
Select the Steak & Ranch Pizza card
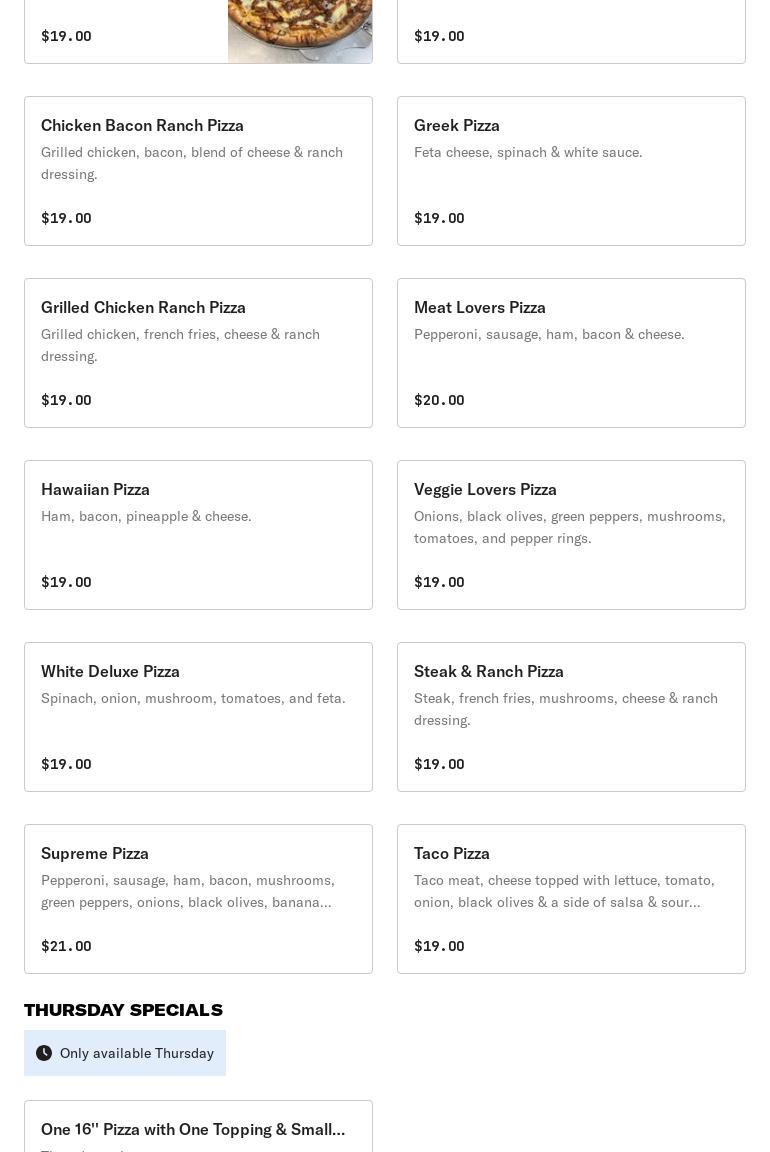(572, 717)
